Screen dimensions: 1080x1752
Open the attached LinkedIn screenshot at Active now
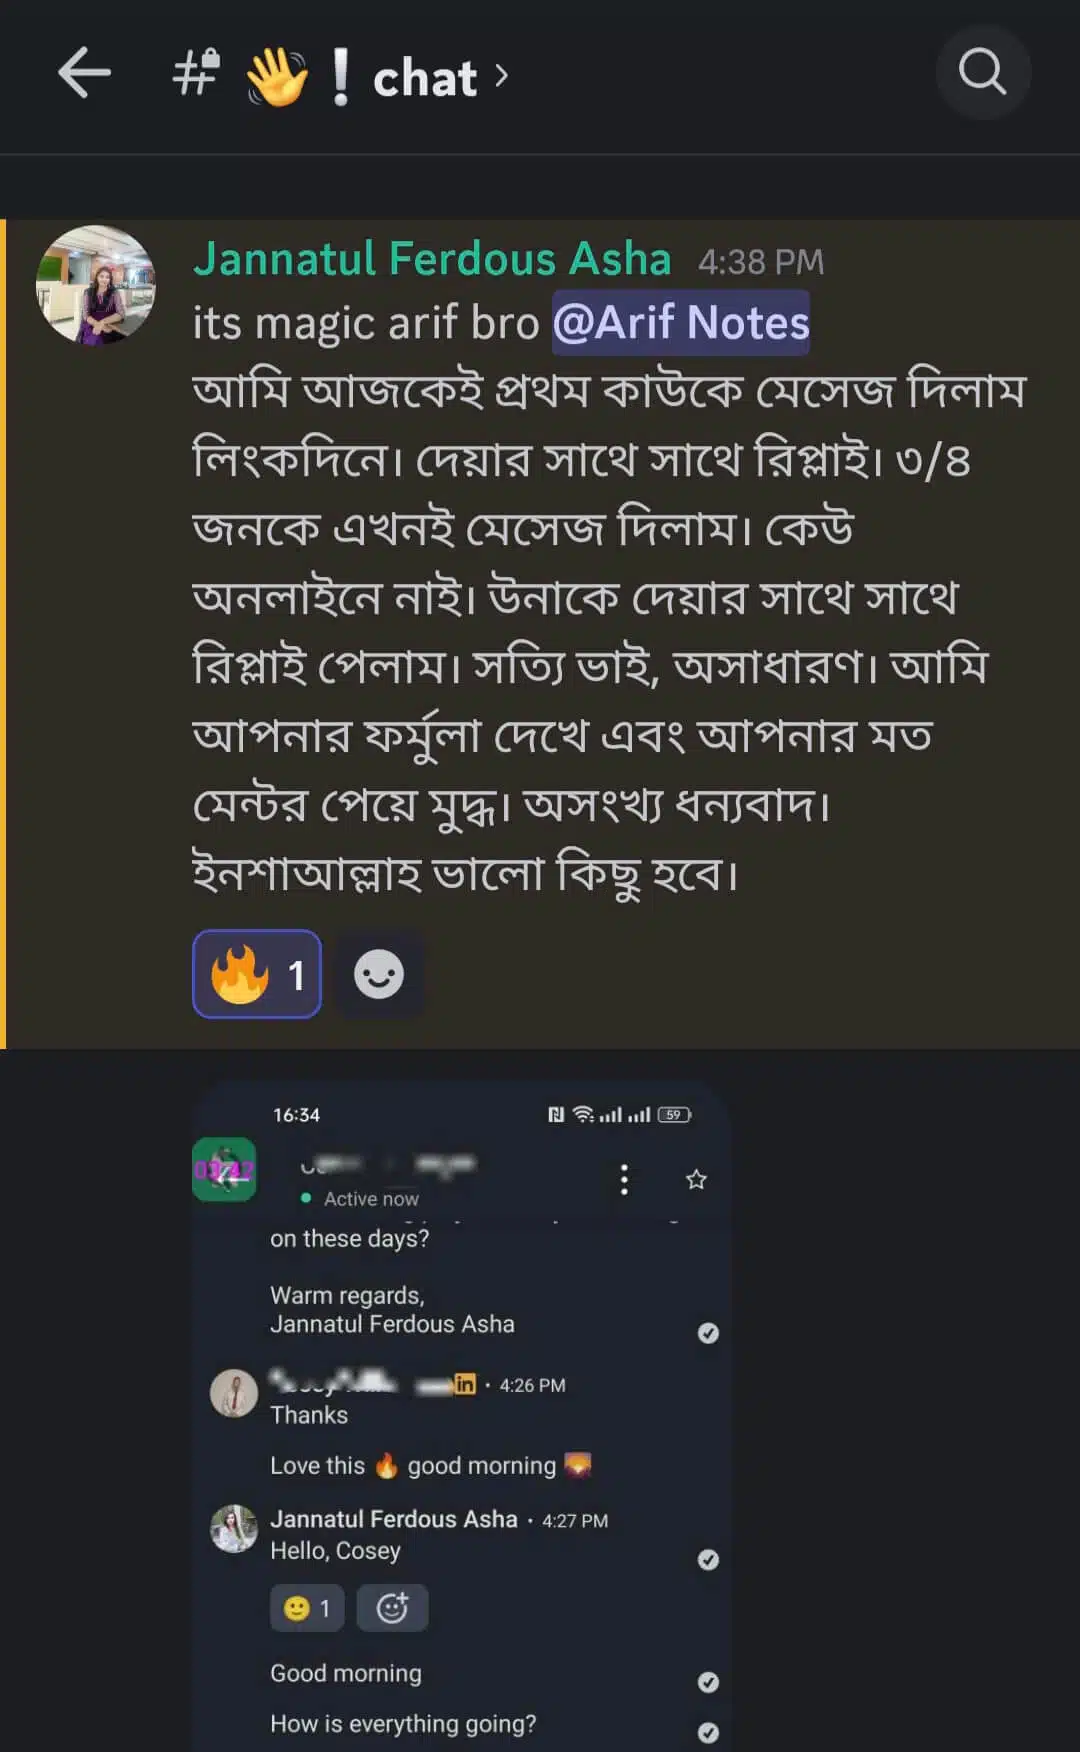click(x=371, y=1199)
